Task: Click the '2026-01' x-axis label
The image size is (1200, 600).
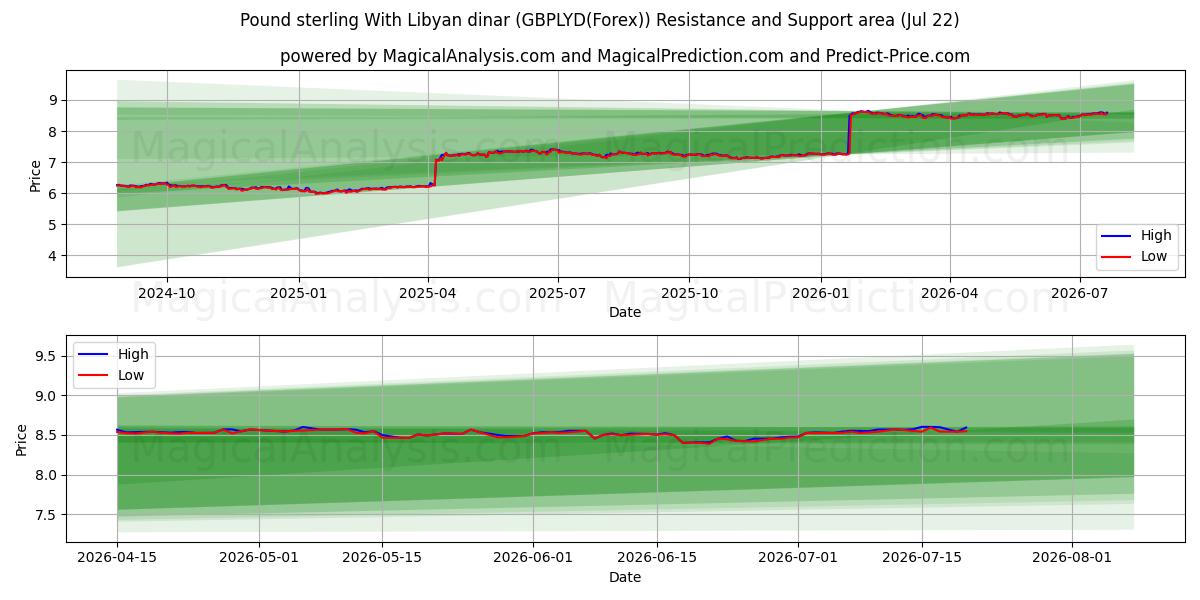Action: pos(820,294)
